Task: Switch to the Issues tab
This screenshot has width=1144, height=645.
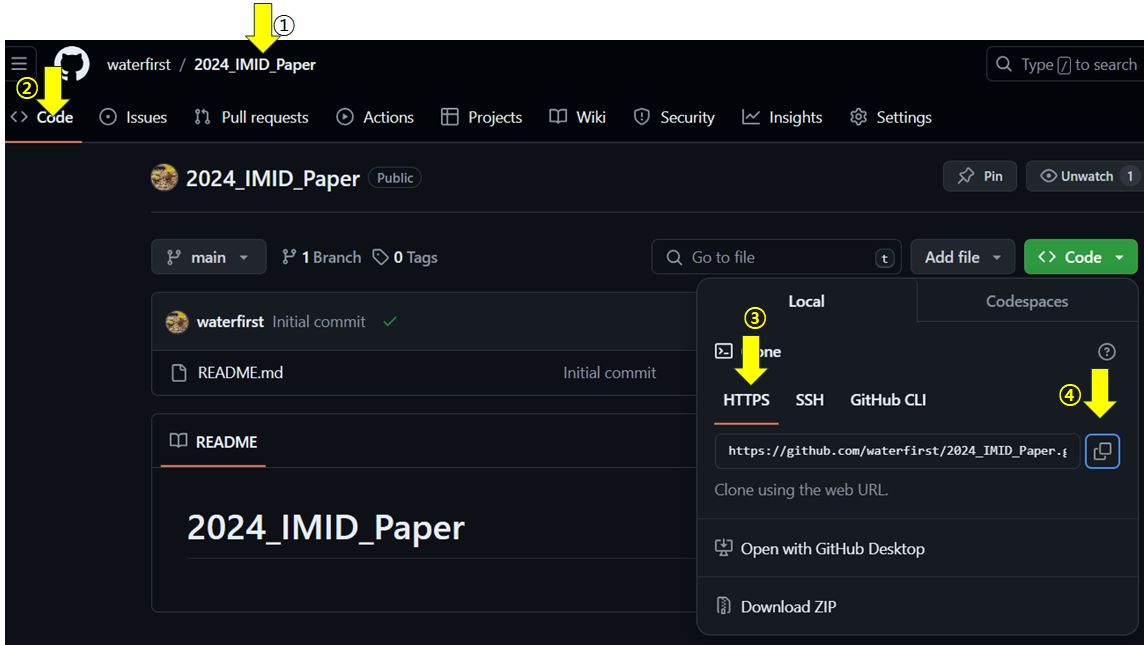Action: click(x=134, y=117)
